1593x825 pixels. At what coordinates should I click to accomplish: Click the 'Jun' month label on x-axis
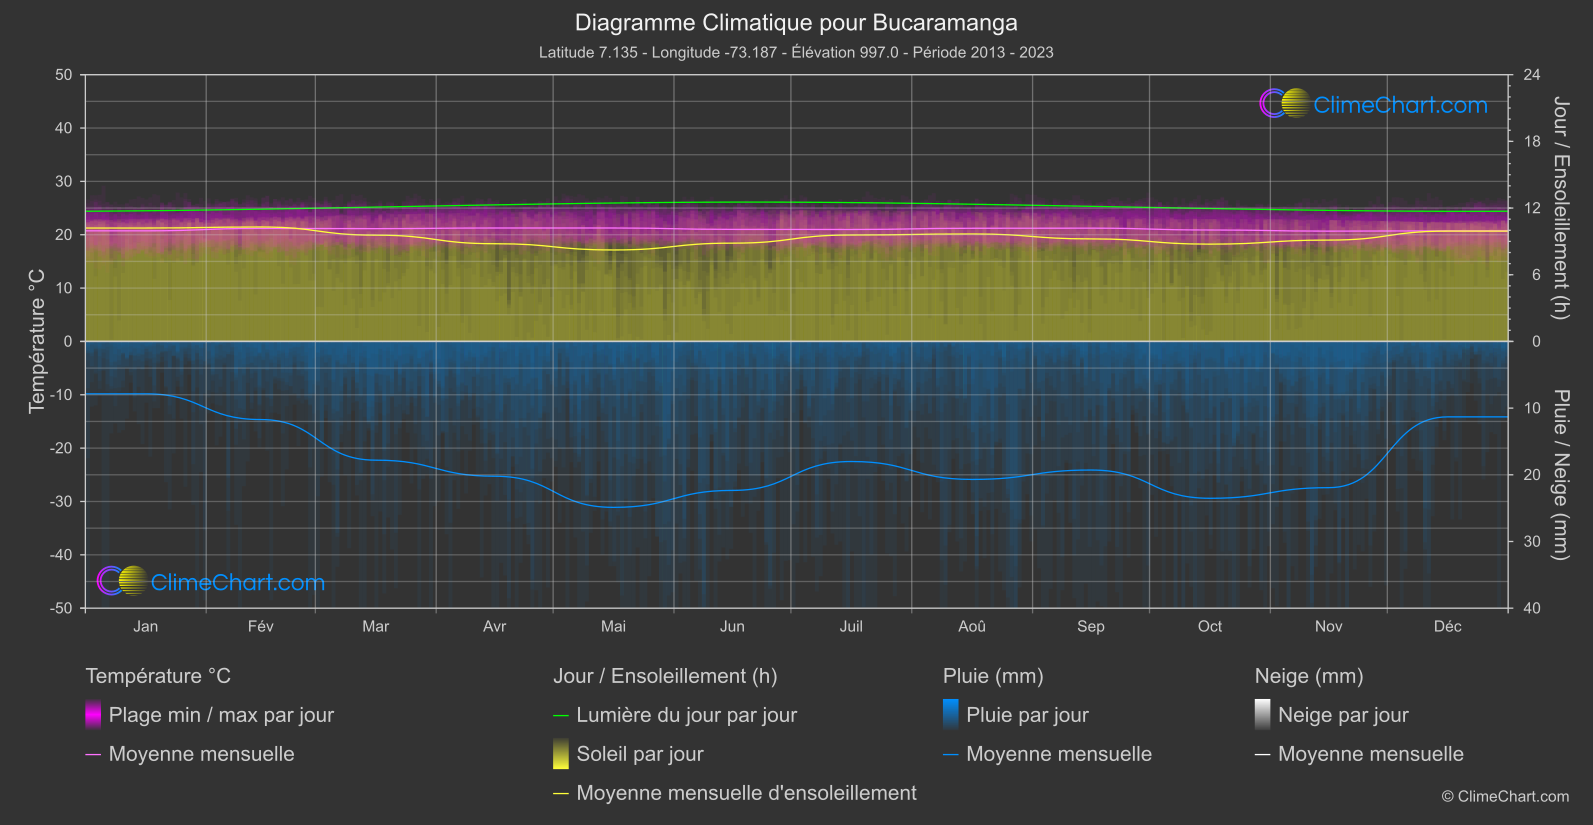pos(733,626)
